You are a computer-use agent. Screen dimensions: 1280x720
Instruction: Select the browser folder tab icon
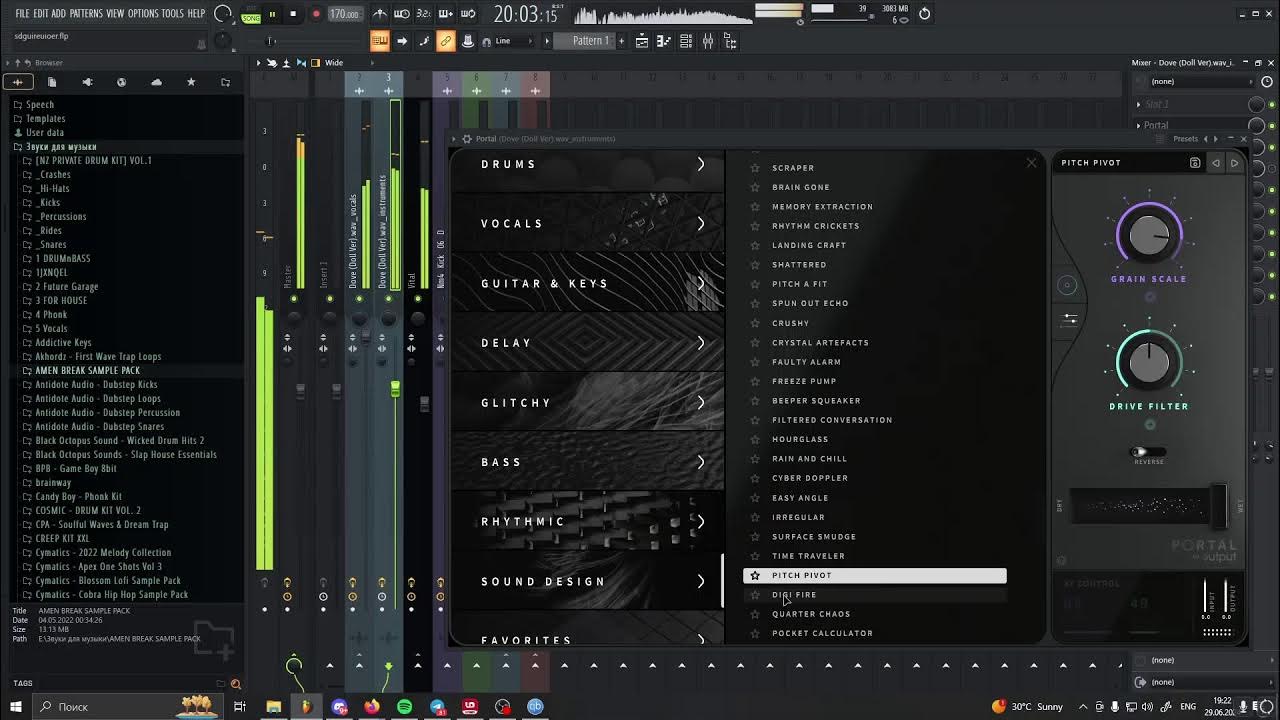click(x=225, y=82)
